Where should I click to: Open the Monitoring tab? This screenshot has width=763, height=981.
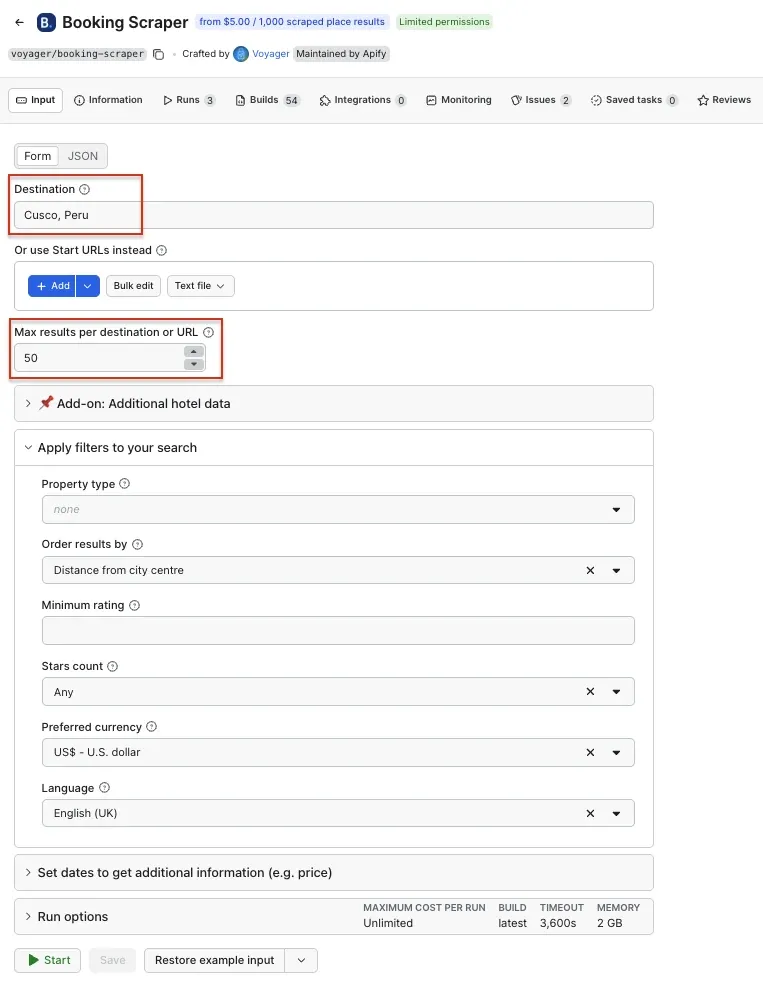coord(459,100)
